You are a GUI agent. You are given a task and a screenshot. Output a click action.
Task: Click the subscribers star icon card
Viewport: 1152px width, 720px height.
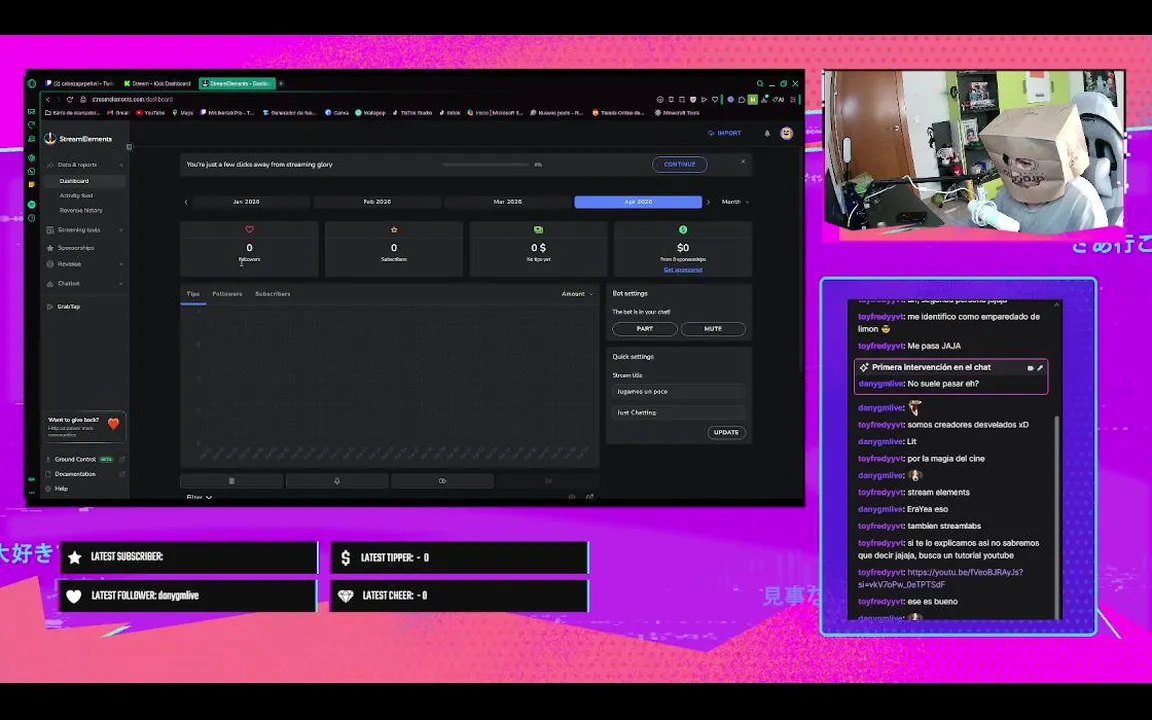(x=394, y=248)
